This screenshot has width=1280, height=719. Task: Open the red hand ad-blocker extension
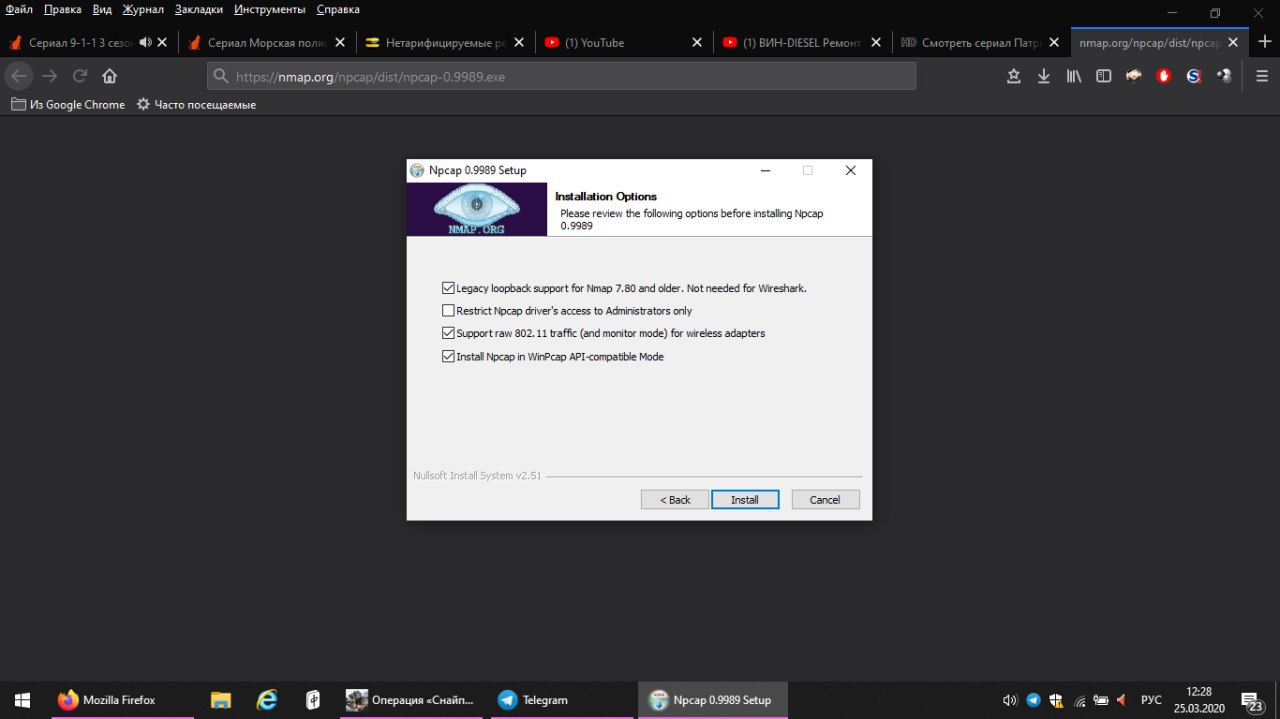tap(1164, 76)
